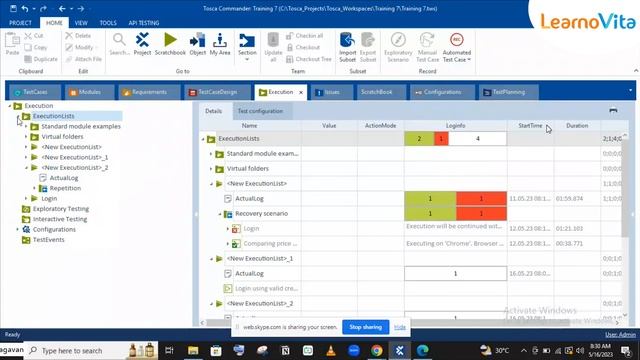640x360 pixels.
Task: Expand Virtual folders in left tree
Action: coord(27,137)
